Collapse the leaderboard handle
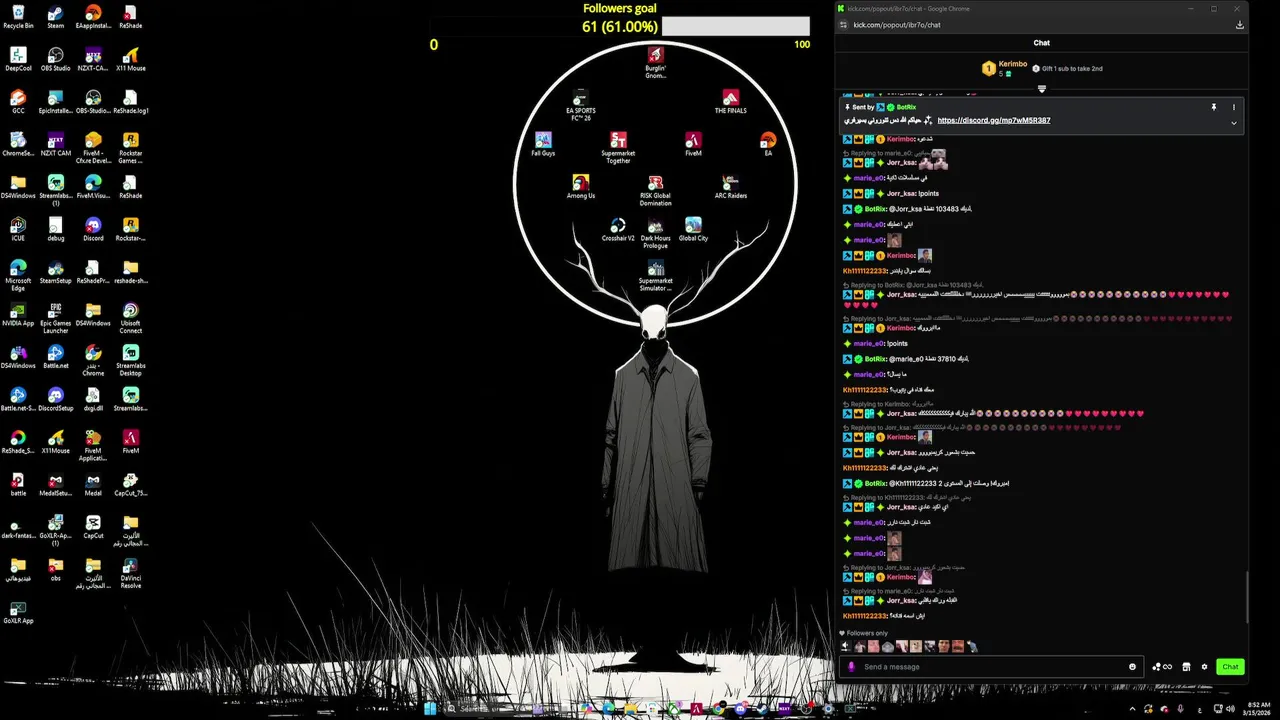The image size is (1280, 720). tap(1041, 89)
